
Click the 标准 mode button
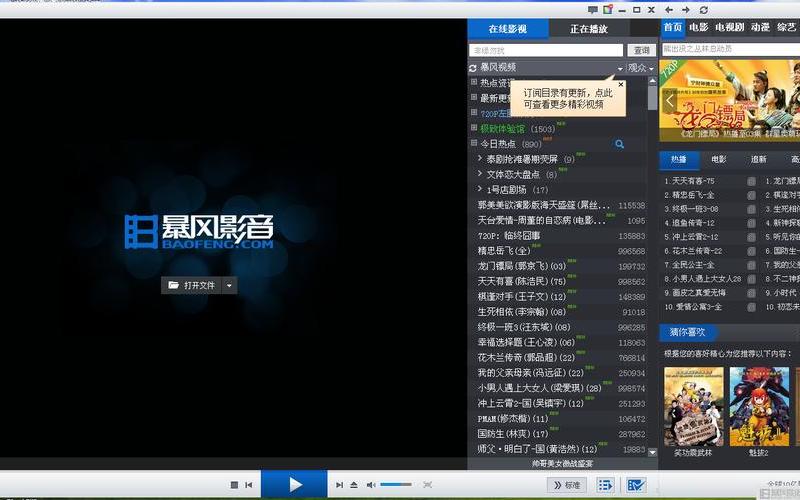[567, 485]
